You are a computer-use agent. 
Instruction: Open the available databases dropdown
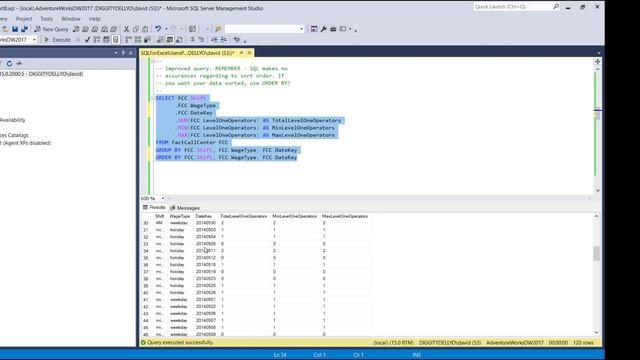click(34, 40)
